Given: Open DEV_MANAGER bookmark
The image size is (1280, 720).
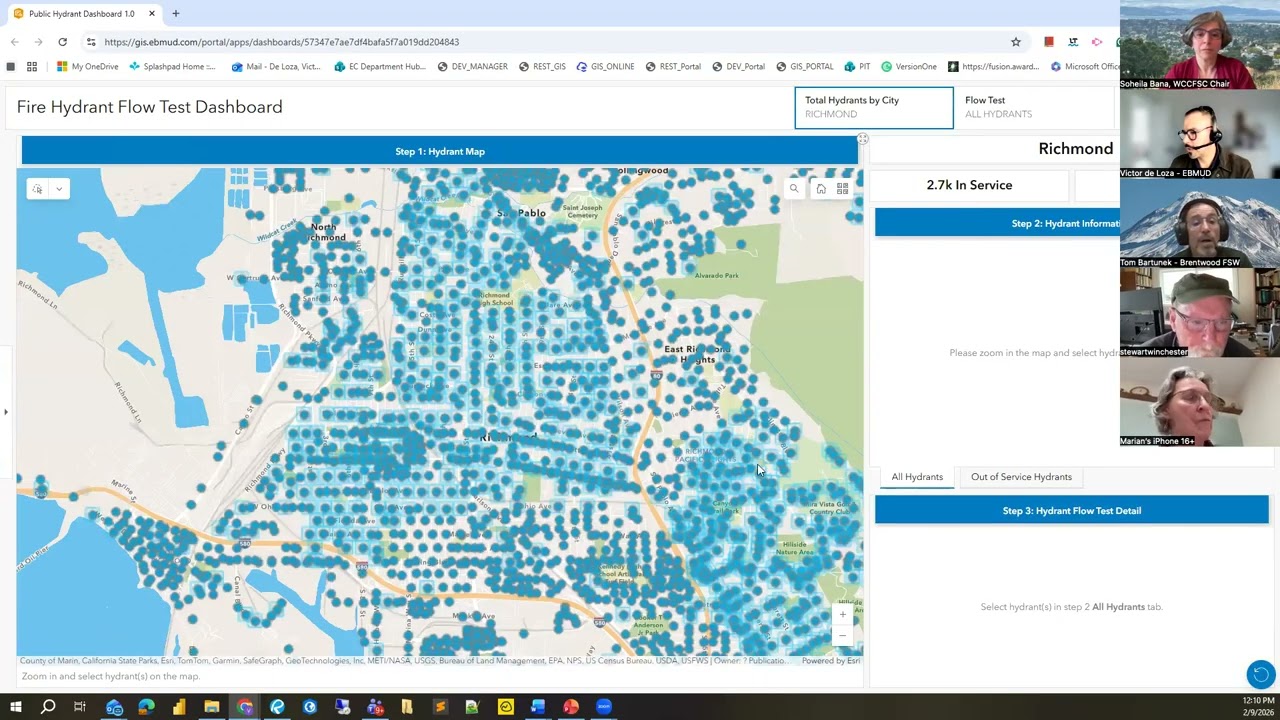Looking at the screenshot, I should coord(473,67).
